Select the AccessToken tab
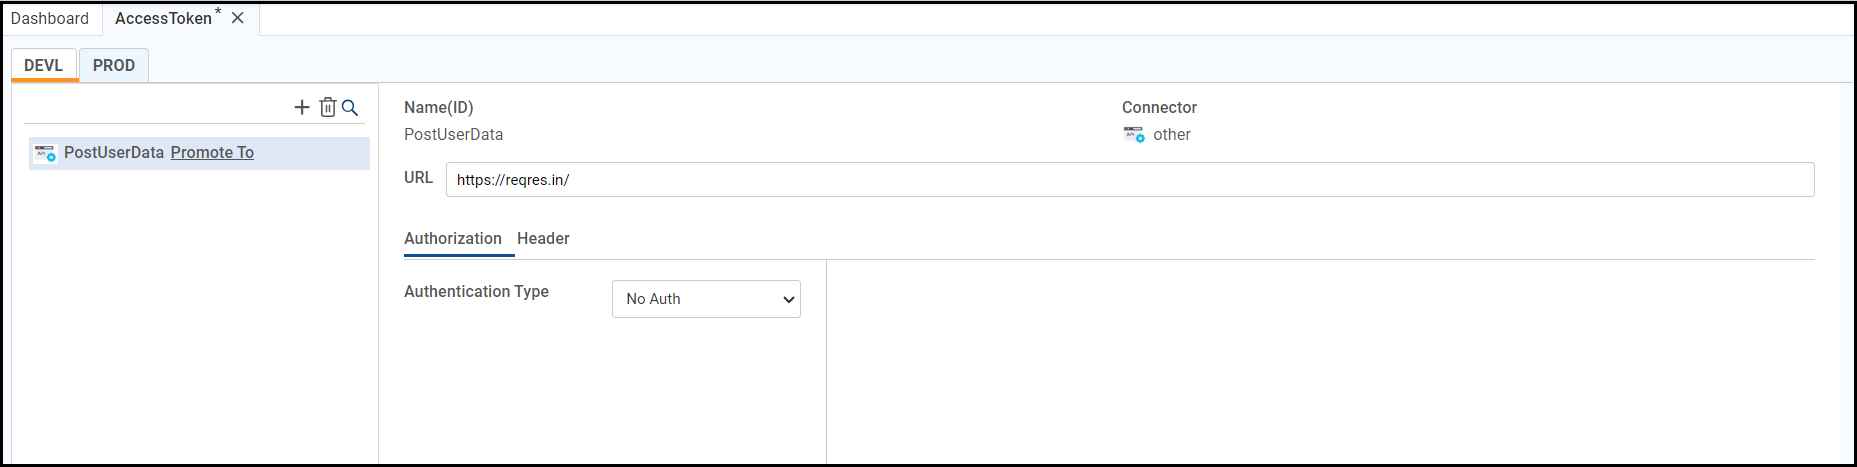This screenshot has height=467, width=1857. [x=164, y=18]
